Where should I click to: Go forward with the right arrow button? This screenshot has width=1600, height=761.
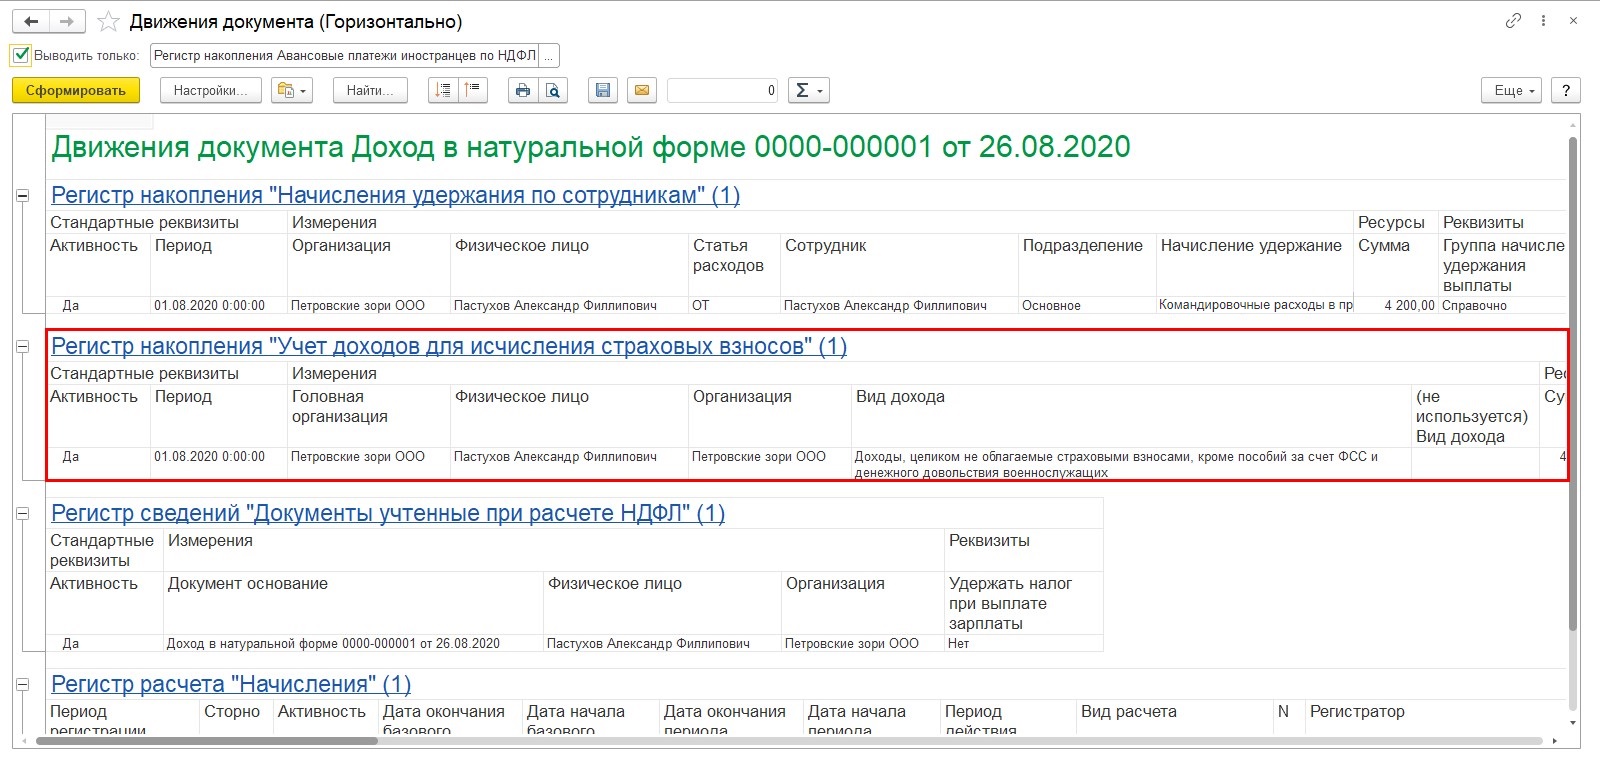67,21
